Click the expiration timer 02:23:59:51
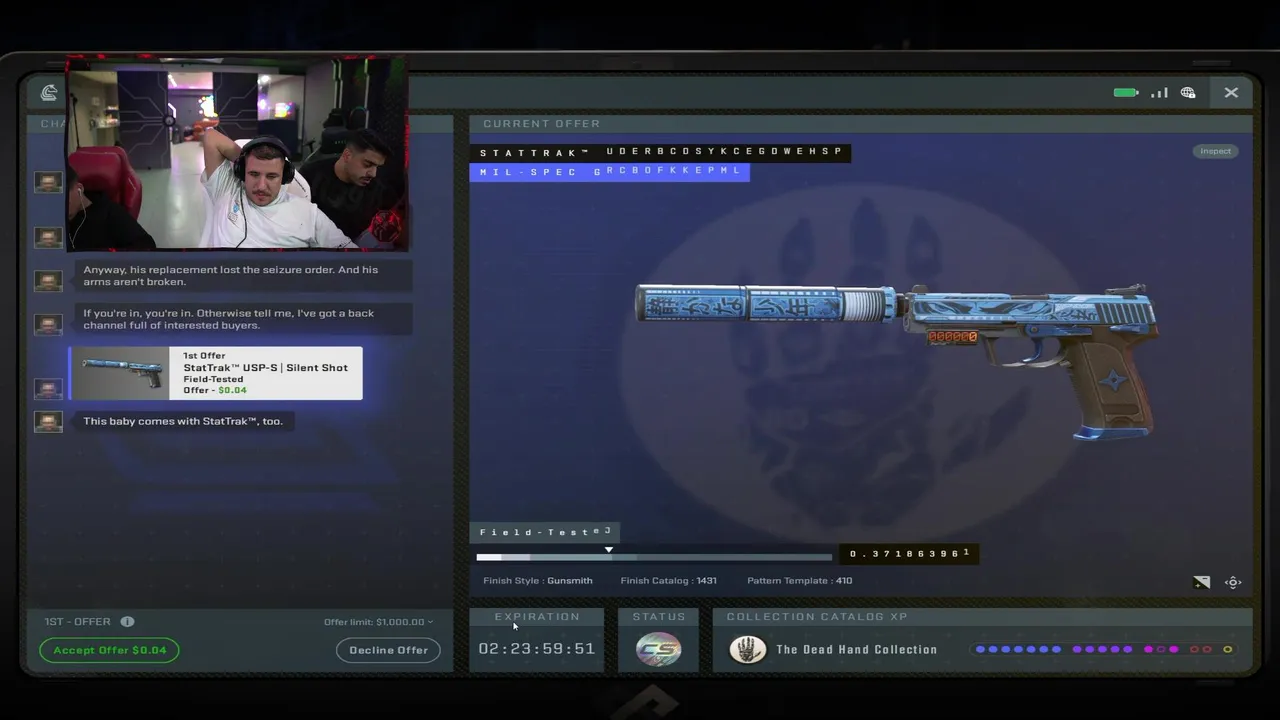The height and width of the screenshot is (720, 1280). tap(537, 649)
